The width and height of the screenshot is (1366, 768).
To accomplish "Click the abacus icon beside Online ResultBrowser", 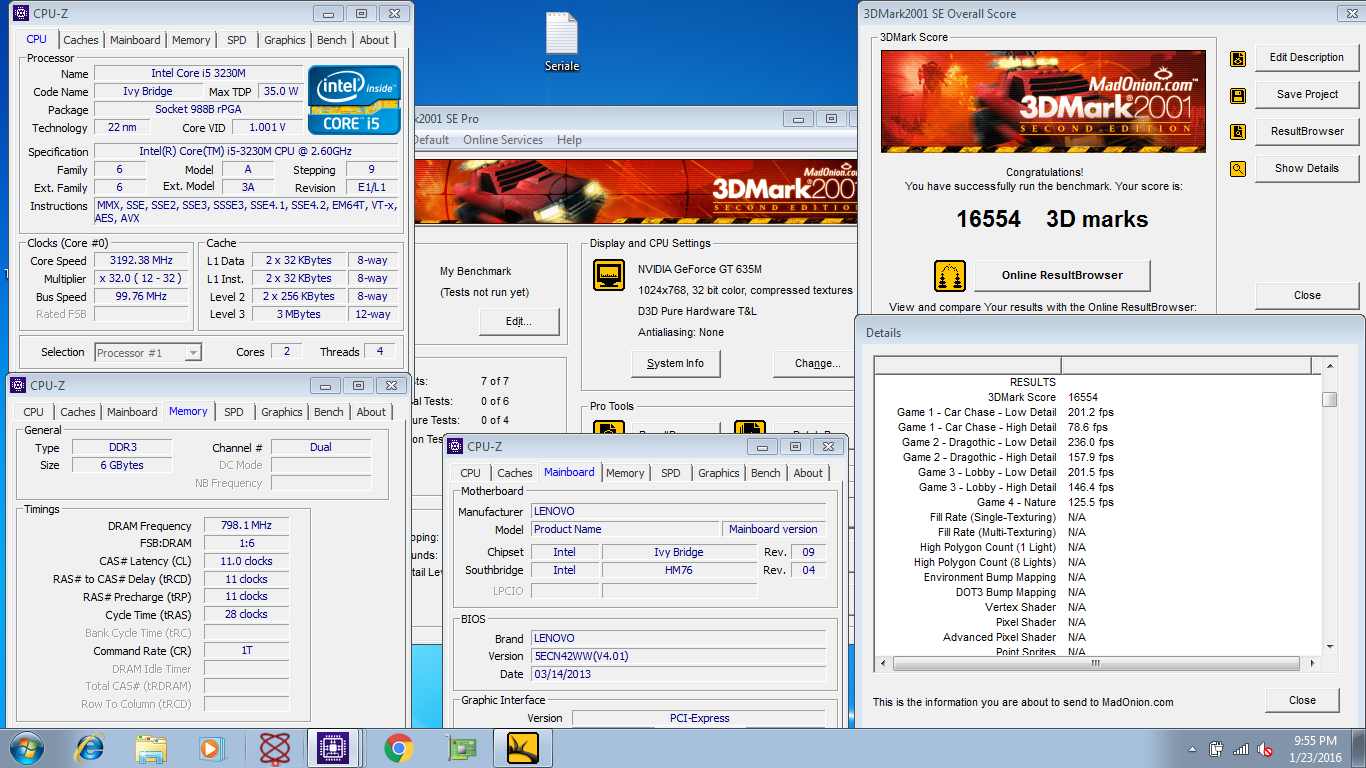I will (x=950, y=276).
